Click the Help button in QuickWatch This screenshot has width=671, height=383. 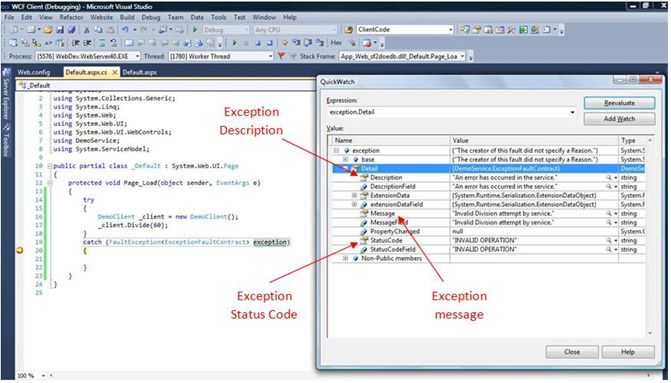pyautogui.click(x=628, y=352)
